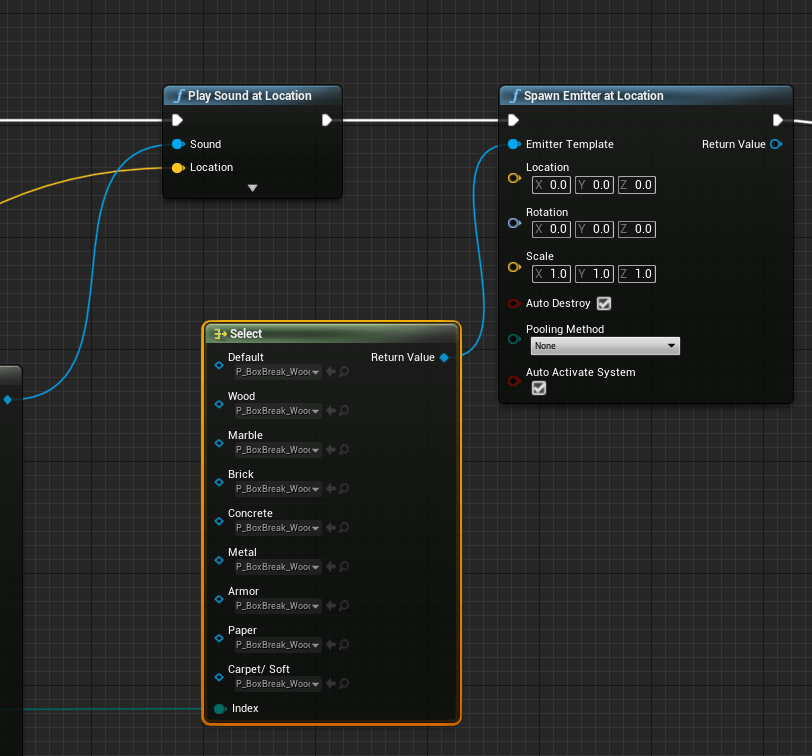Click the Rotation Z value field

pyautogui.click(x=636, y=229)
